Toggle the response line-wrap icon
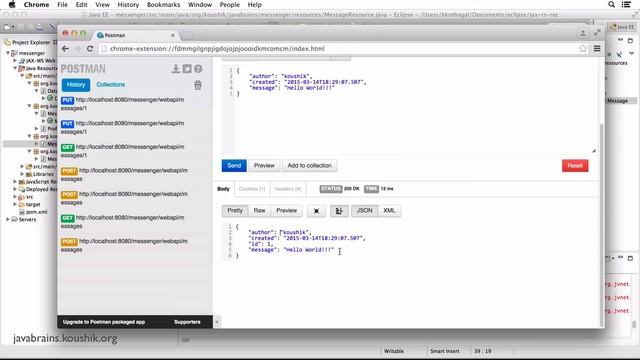Viewport: 640px width, 360px height. click(339, 211)
